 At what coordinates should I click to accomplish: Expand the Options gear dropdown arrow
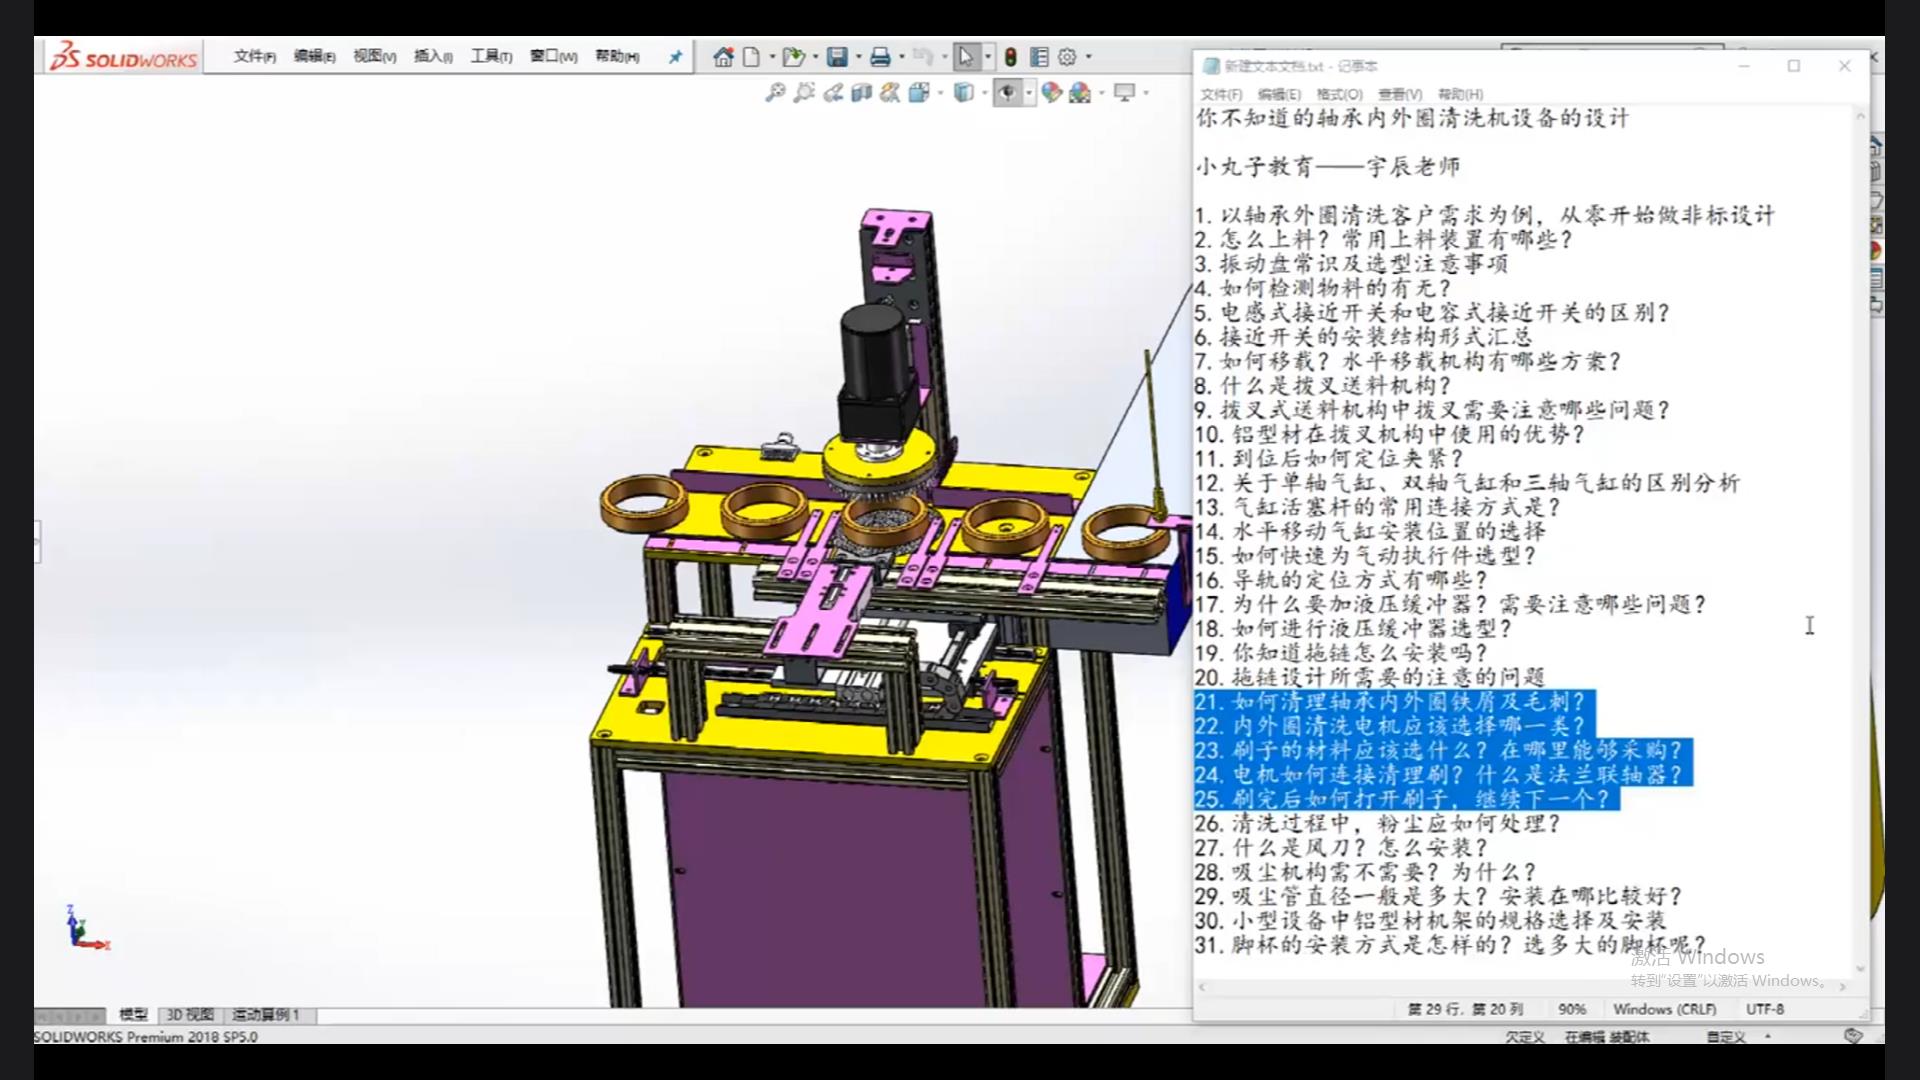(1089, 57)
